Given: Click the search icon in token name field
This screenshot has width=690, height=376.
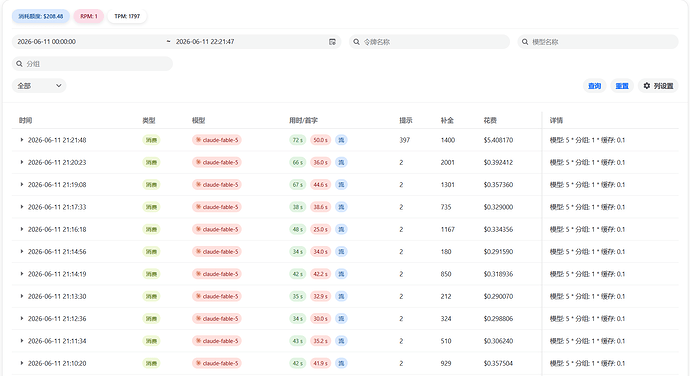Looking at the screenshot, I should pyautogui.click(x=356, y=42).
